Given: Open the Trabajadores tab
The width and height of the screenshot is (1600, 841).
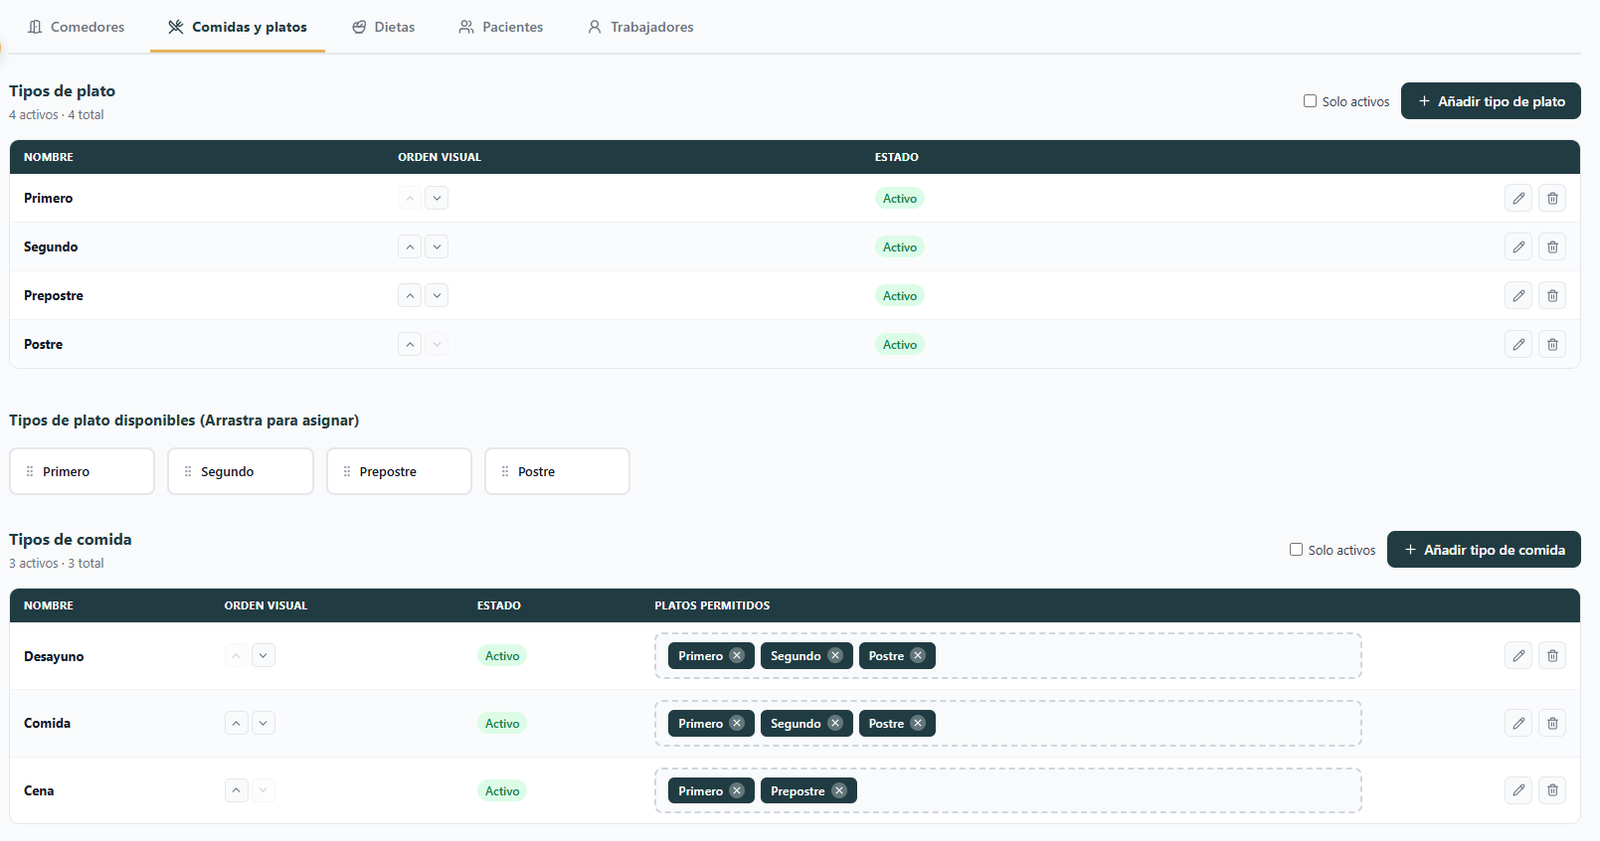Looking at the screenshot, I should 641,27.
